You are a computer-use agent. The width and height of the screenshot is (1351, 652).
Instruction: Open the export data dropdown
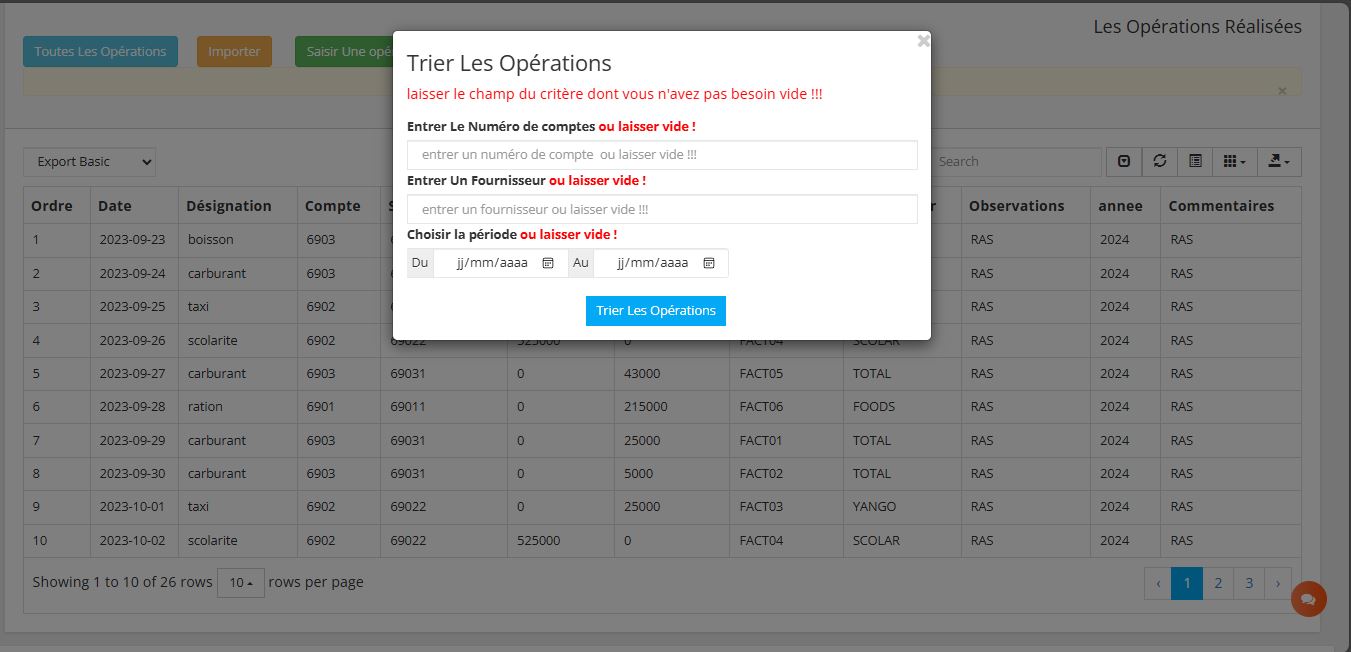[x=1279, y=162]
